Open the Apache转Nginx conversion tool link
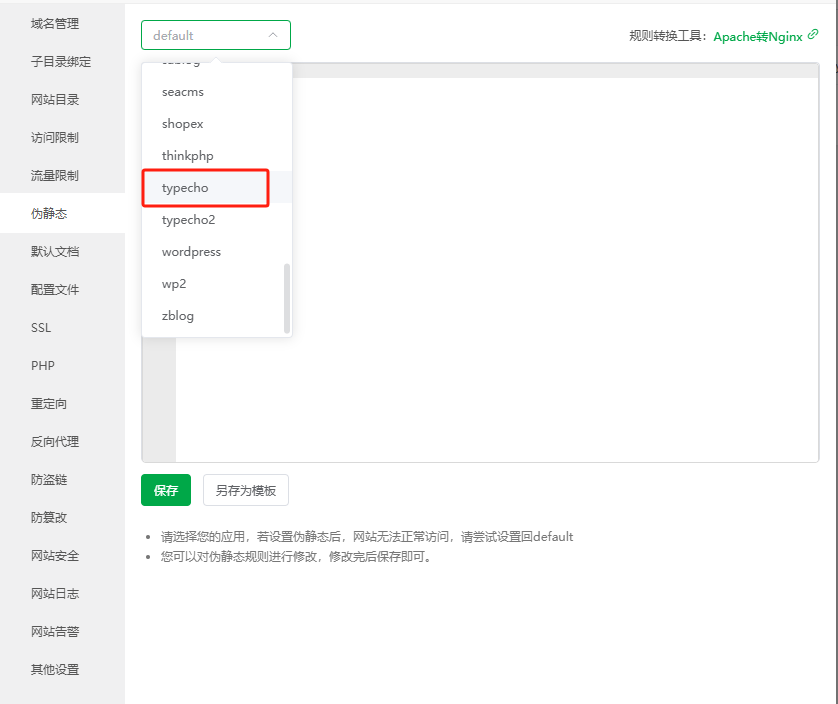This screenshot has height=704, width=838. [x=757, y=36]
